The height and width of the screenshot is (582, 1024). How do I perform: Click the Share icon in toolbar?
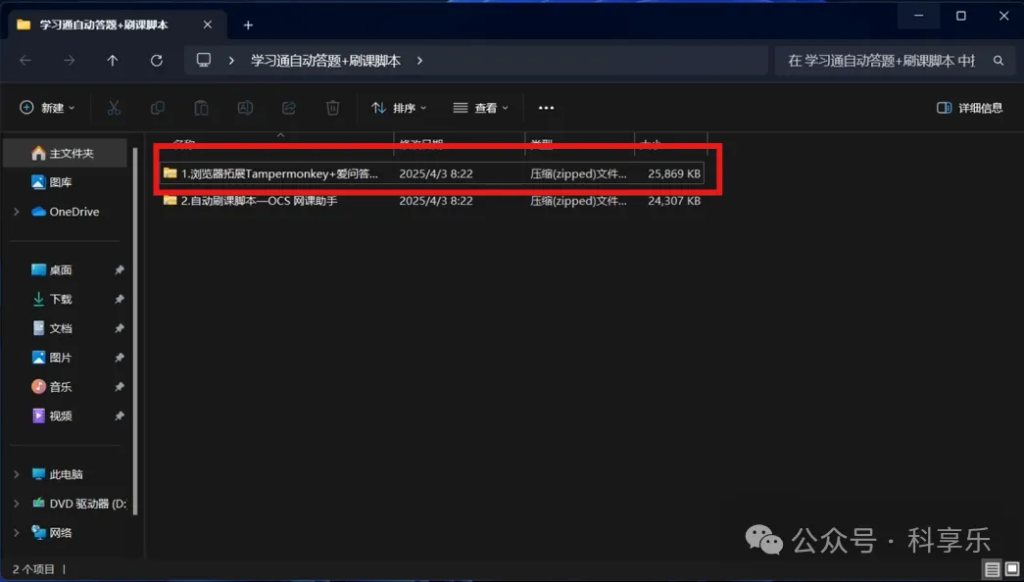[x=289, y=108]
